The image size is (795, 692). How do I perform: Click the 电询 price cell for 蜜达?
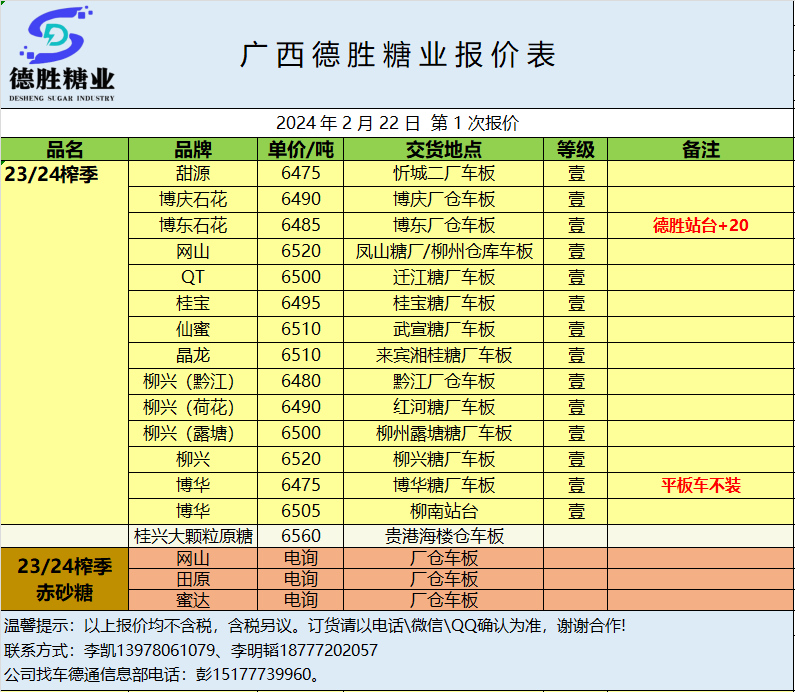coord(301,600)
